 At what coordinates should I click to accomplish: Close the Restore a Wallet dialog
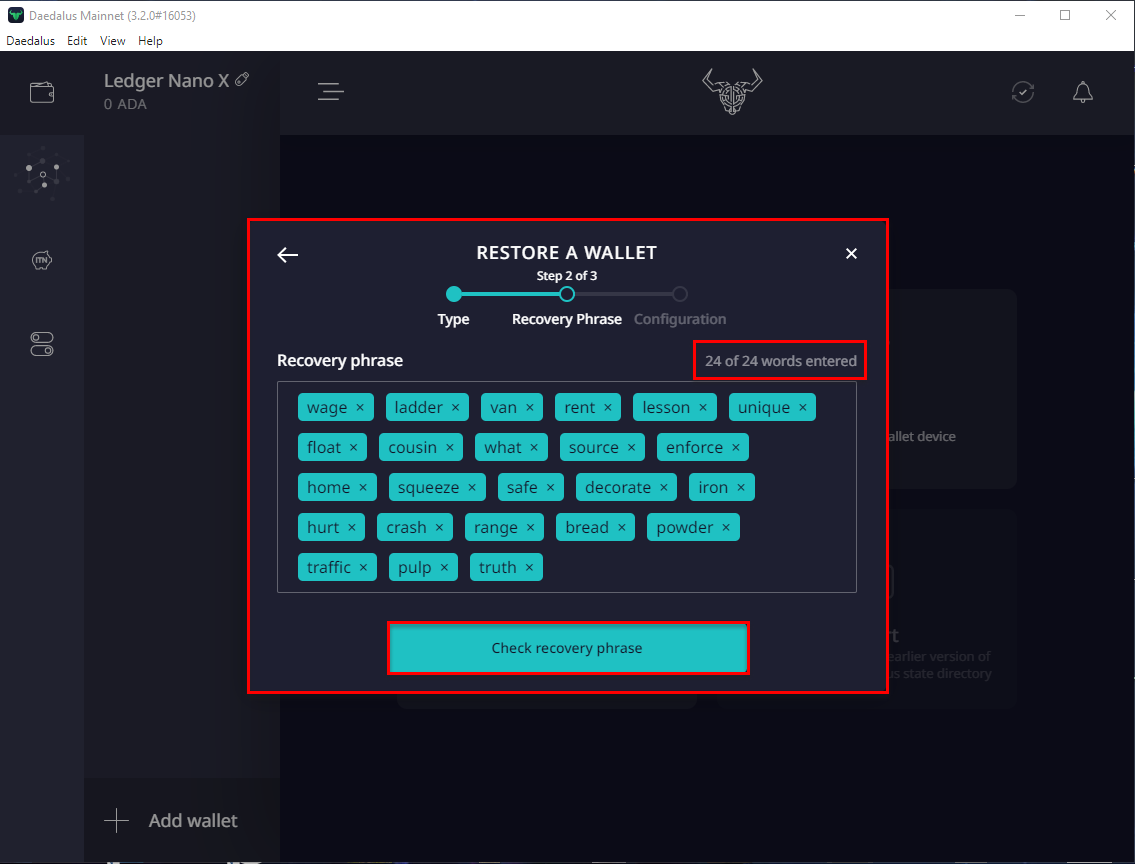[x=851, y=254]
